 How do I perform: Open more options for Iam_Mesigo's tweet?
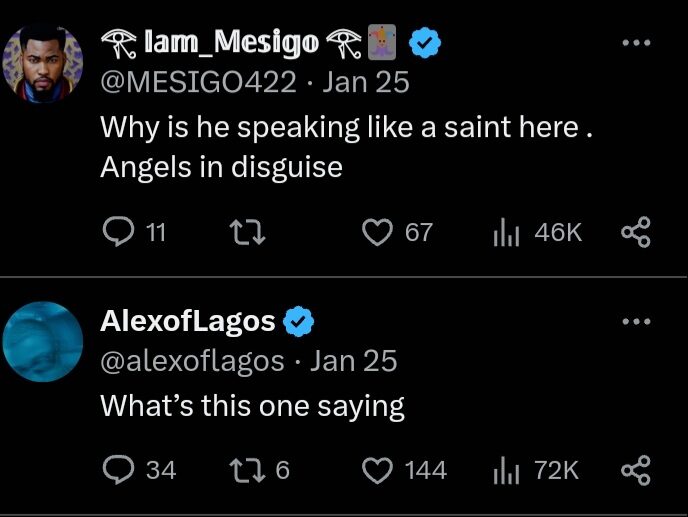(x=636, y=43)
